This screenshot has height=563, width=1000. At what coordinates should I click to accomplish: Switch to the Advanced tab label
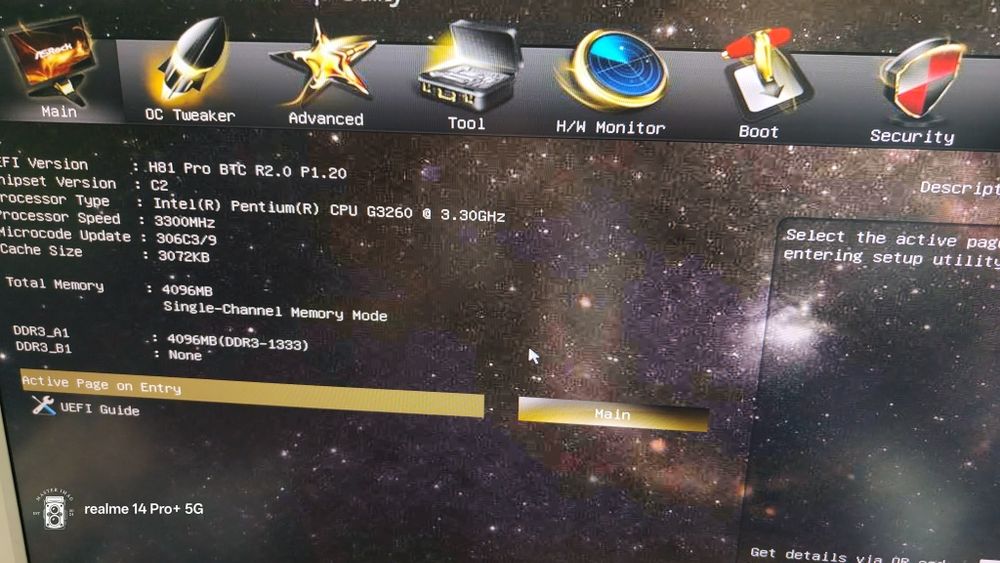click(x=326, y=119)
